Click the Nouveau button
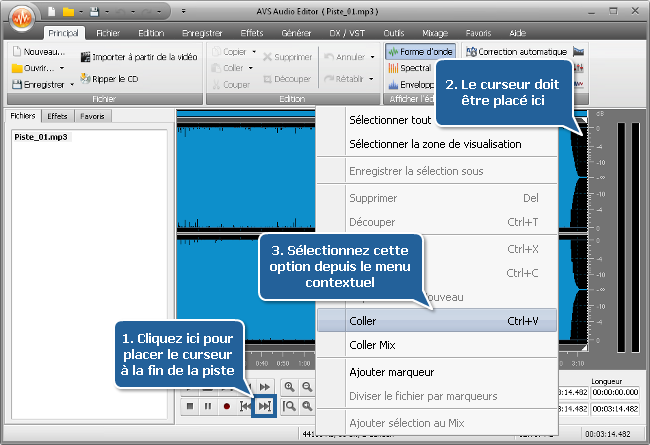The height and width of the screenshot is (445, 650). point(38,51)
